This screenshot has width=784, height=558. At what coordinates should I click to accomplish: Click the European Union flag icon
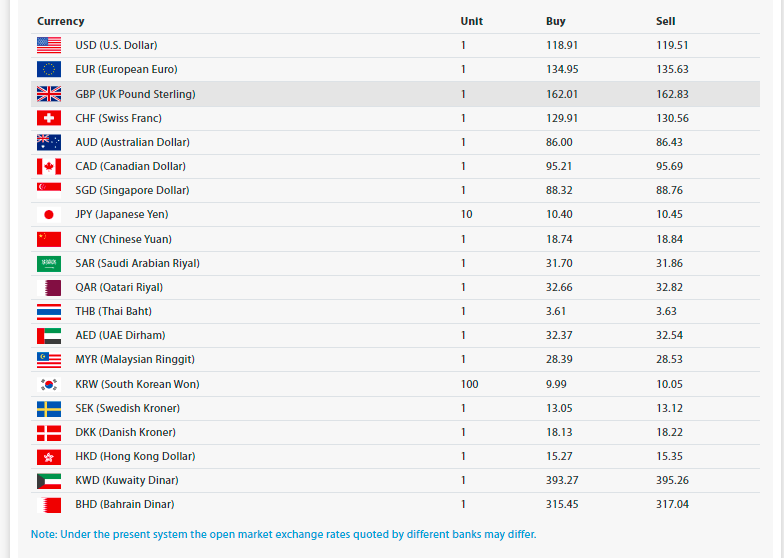coord(49,69)
